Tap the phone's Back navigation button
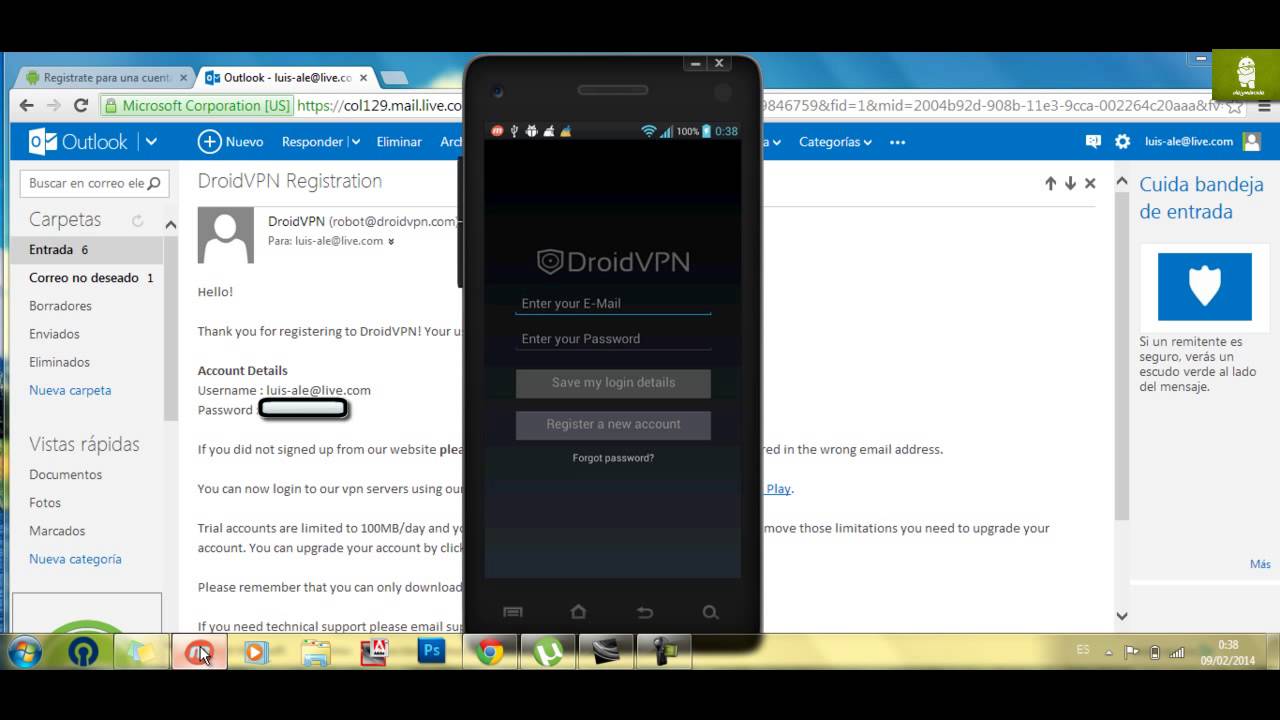Viewport: 1280px width, 720px height. 644,612
